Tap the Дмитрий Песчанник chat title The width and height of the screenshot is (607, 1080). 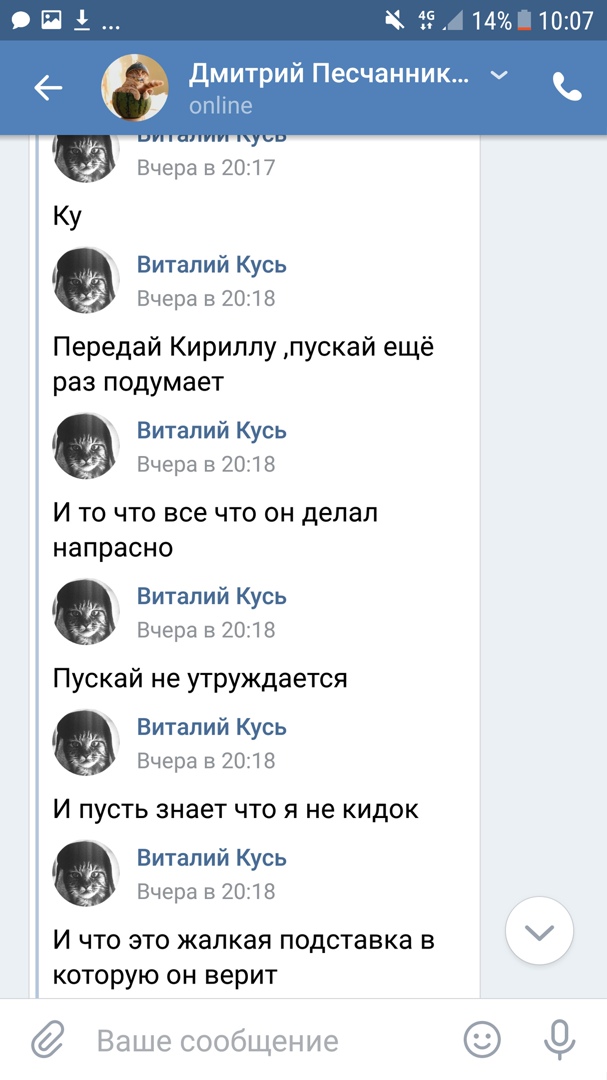pyautogui.click(x=328, y=74)
